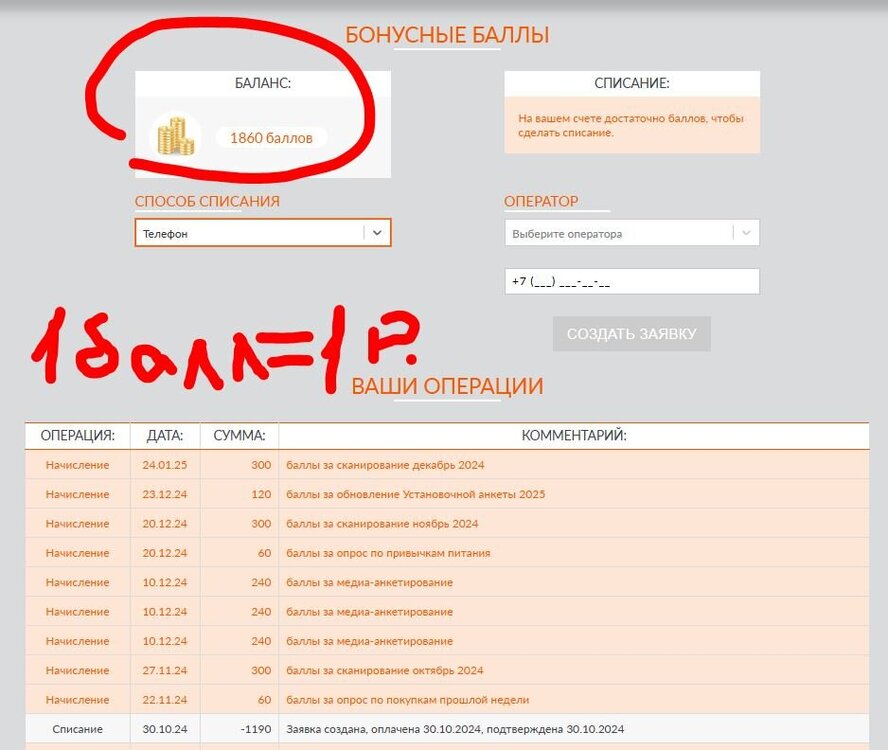Click comment баллы за сканирование ноябрь 2024

[382, 524]
